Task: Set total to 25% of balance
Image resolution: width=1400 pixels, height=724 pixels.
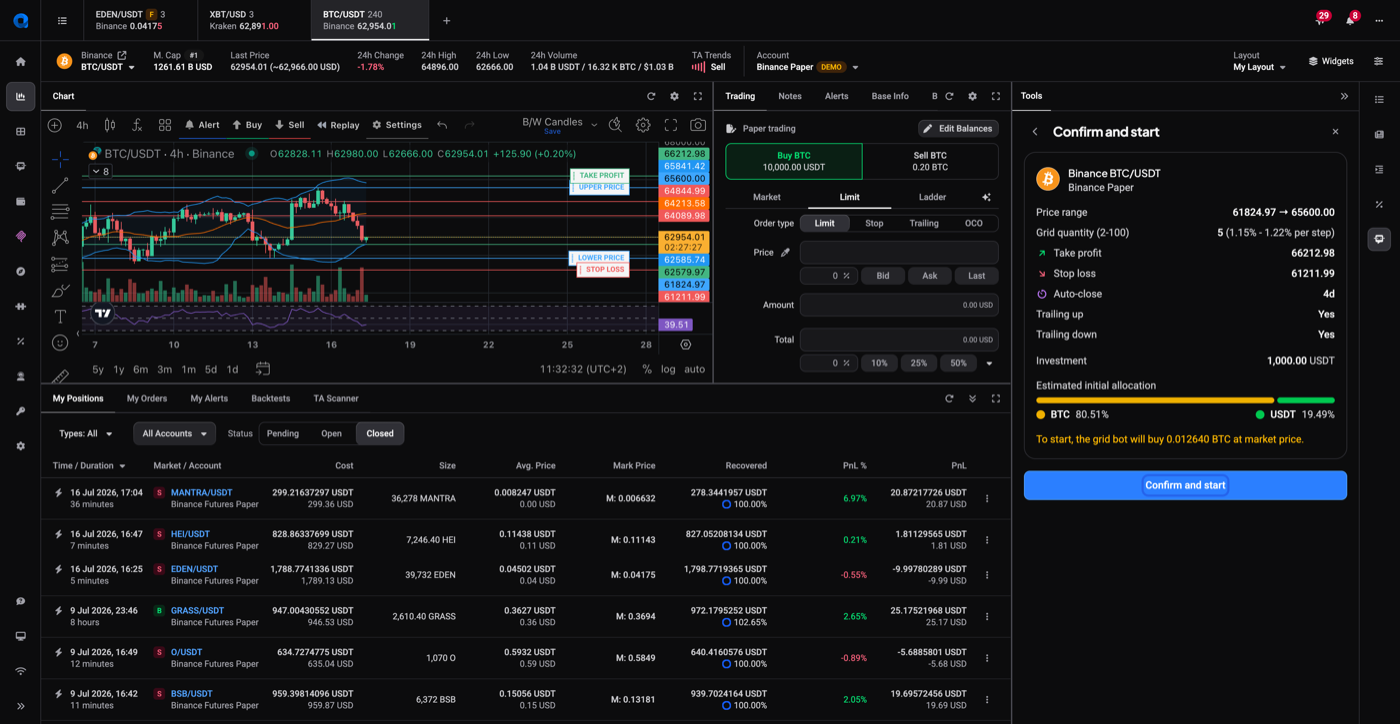Action: [918, 363]
